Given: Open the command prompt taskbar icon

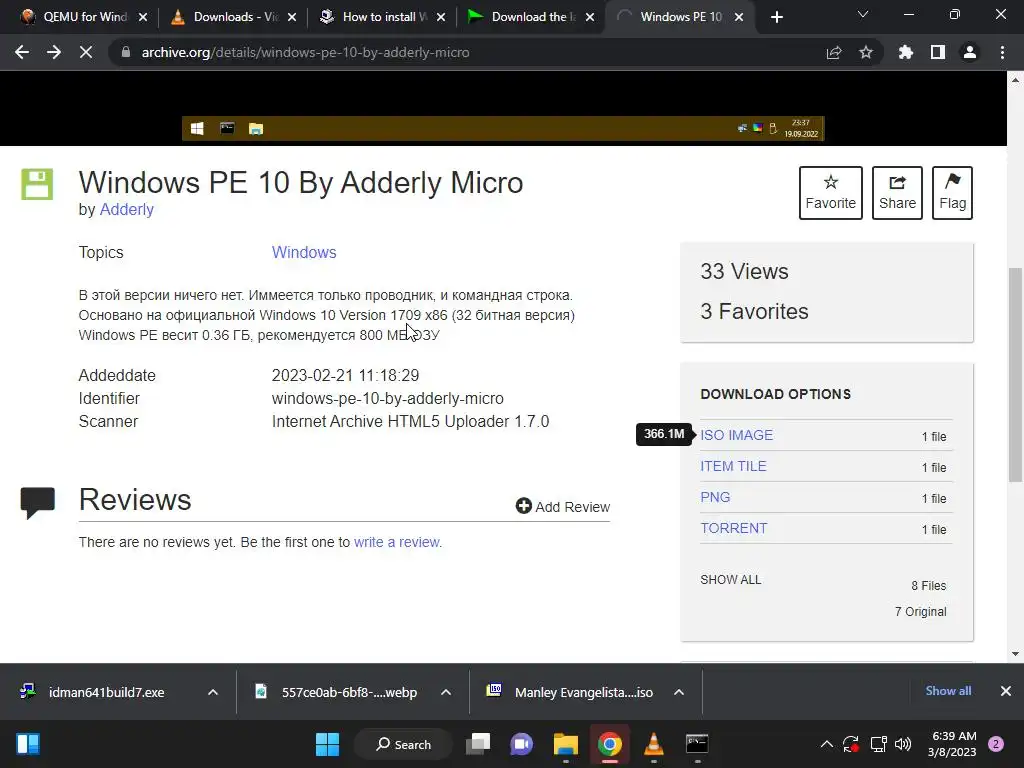Looking at the screenshot, I should coord(697,744).
